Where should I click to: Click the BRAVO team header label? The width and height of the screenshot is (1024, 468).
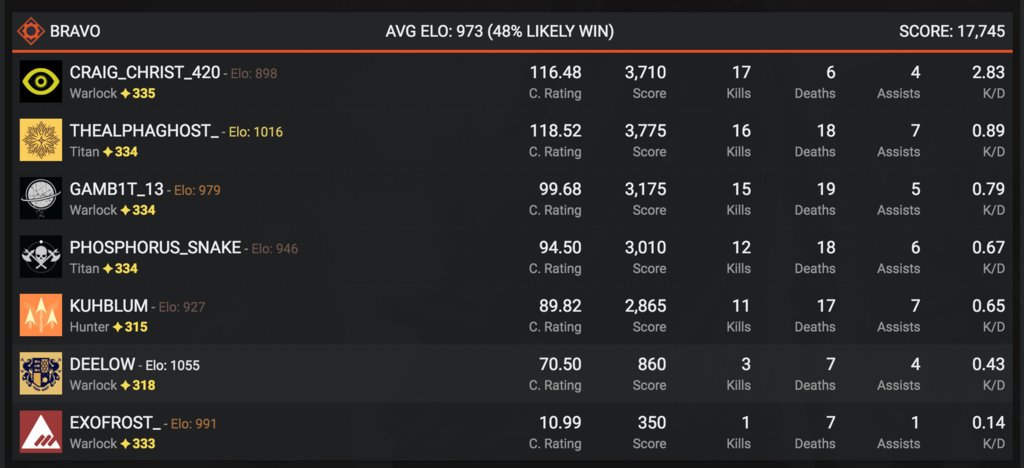75,31
